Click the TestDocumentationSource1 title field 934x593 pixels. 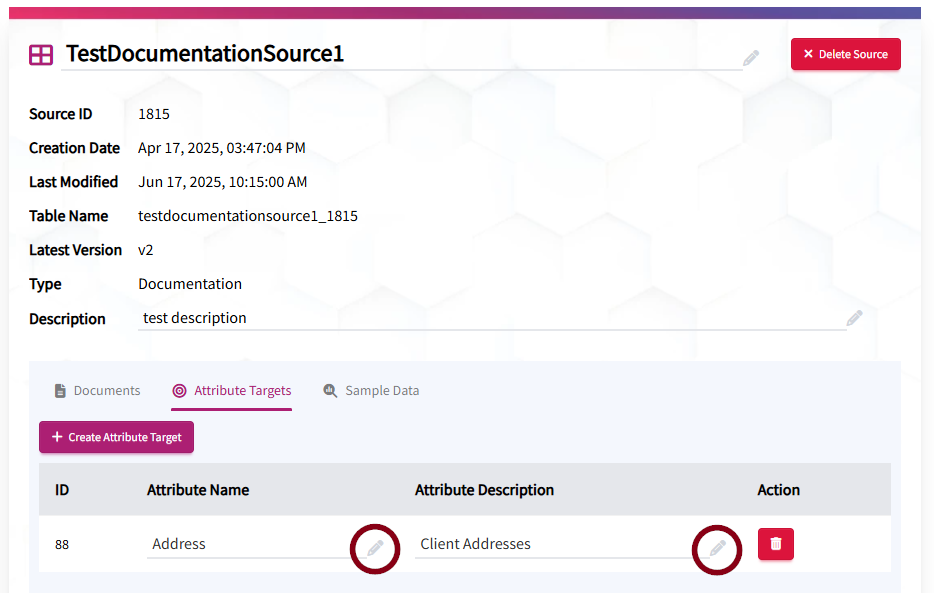[401, 54]
